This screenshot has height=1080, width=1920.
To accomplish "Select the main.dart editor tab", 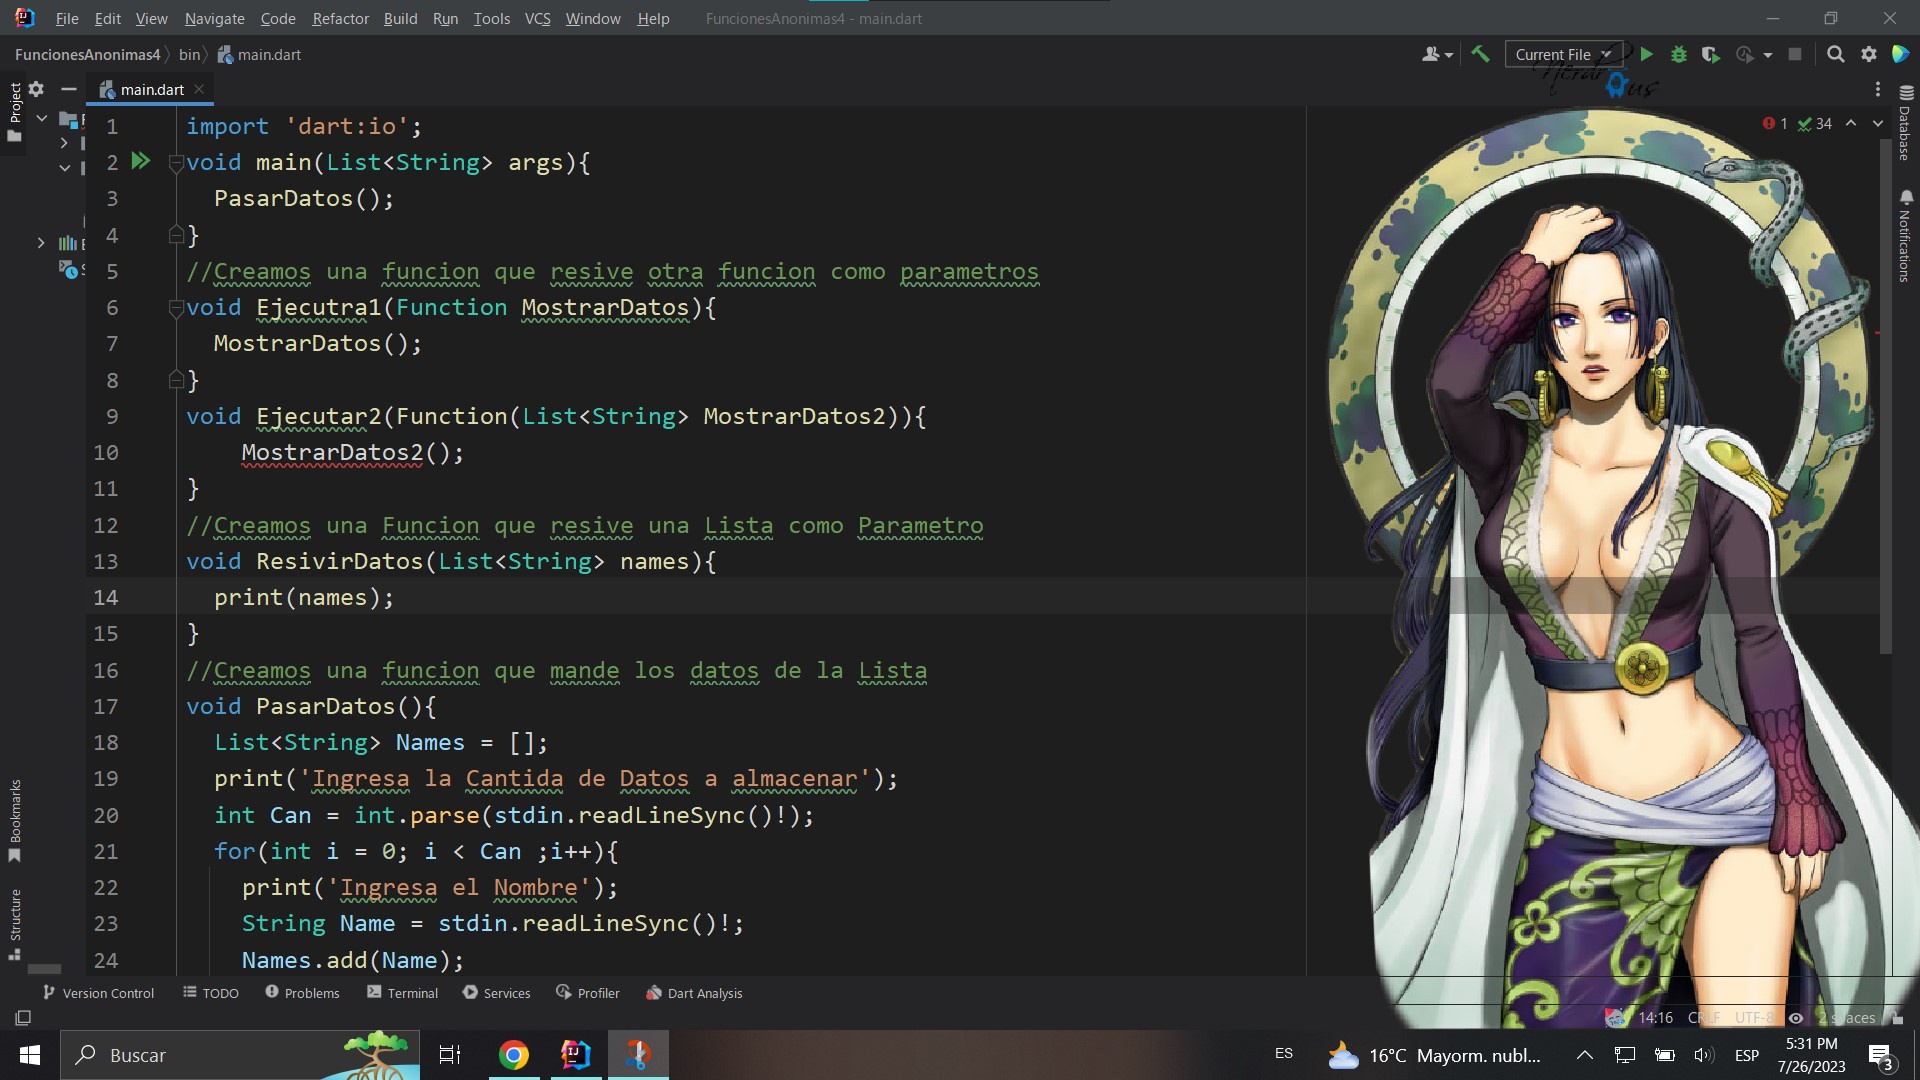I will 151,90.
